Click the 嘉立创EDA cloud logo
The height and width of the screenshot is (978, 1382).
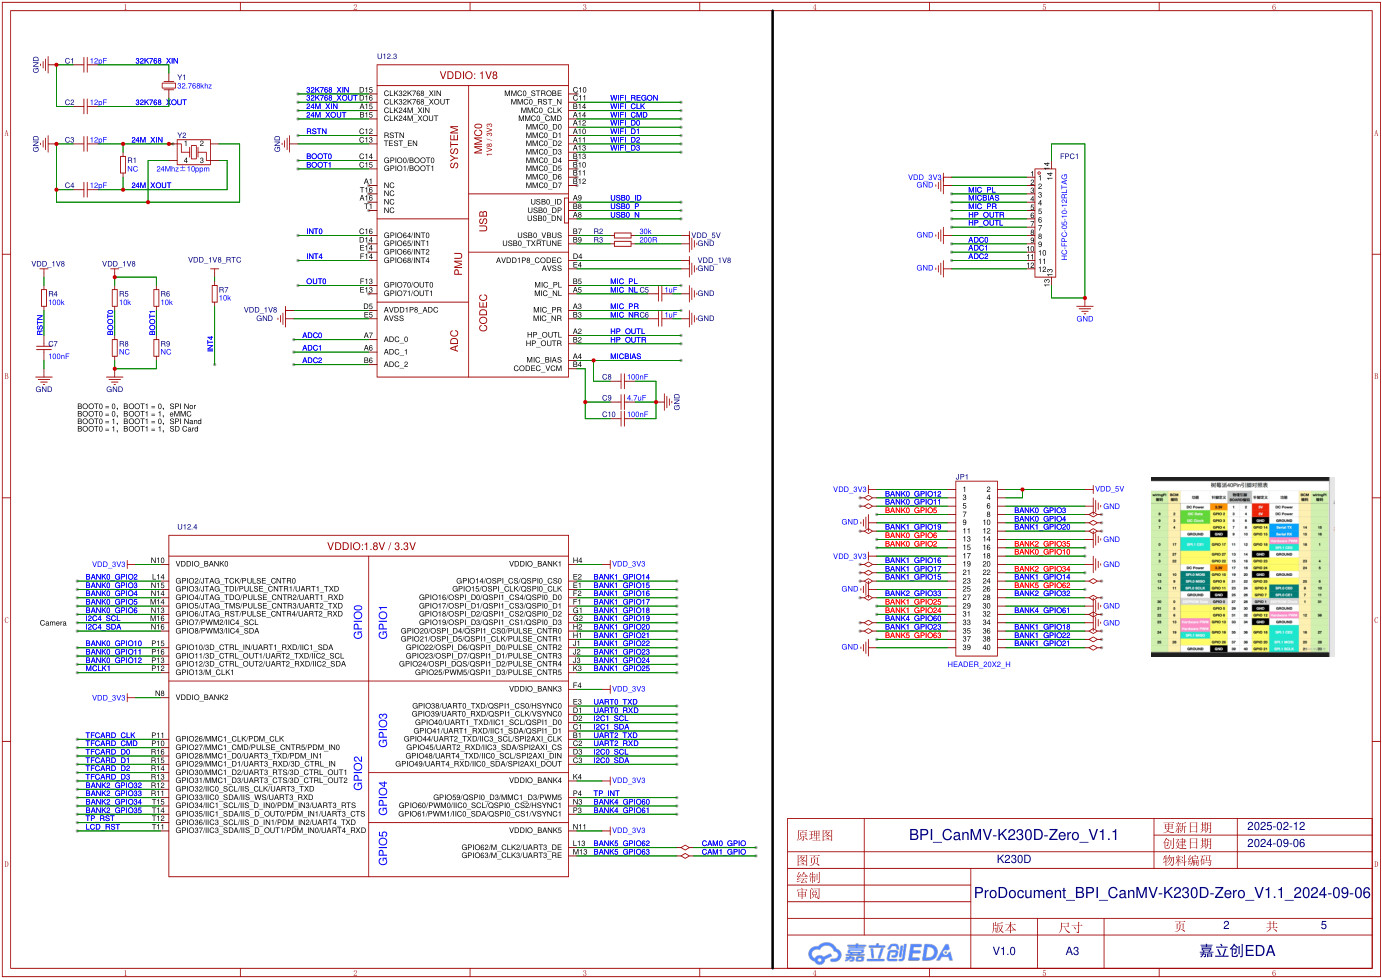point(880,952)
